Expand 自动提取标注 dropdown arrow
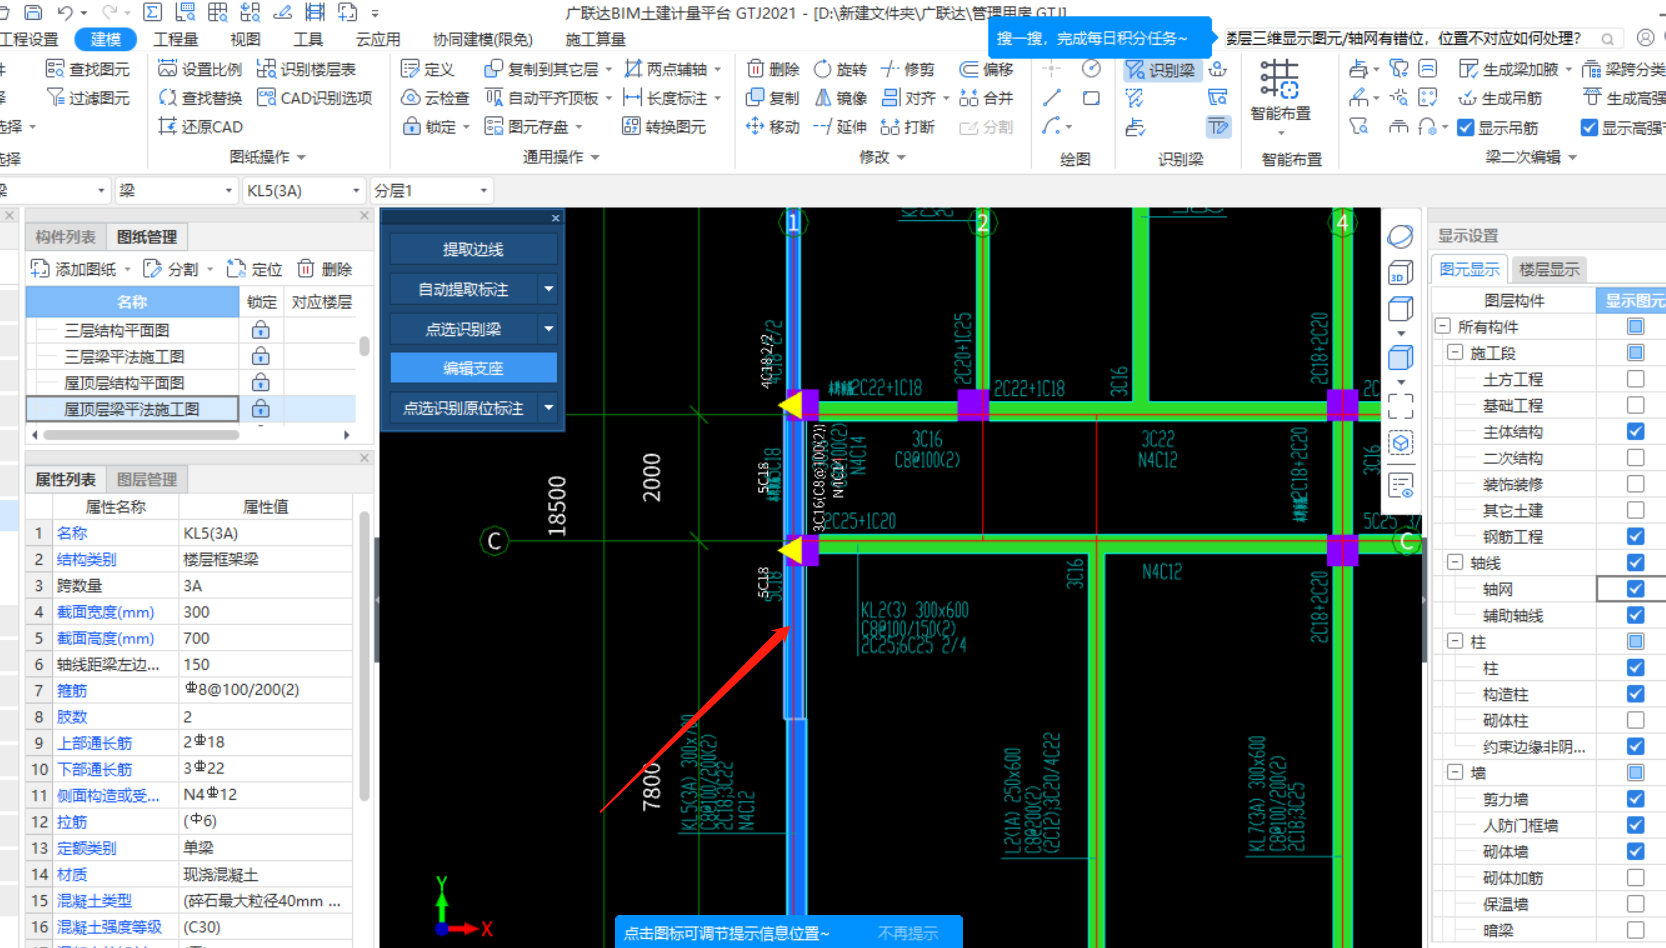Viewport: 1666px width, 948px height. (548, 289)
